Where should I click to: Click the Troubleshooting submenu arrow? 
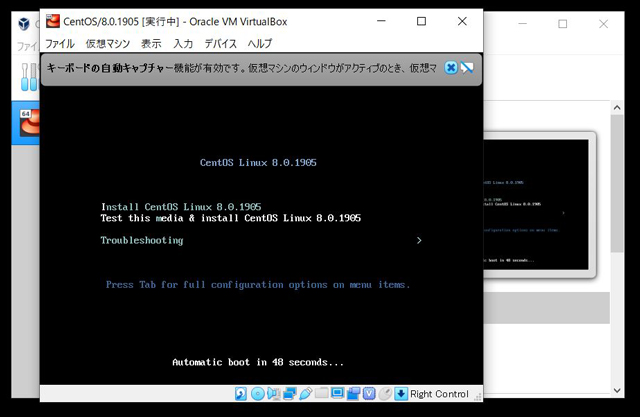(419, 240)
